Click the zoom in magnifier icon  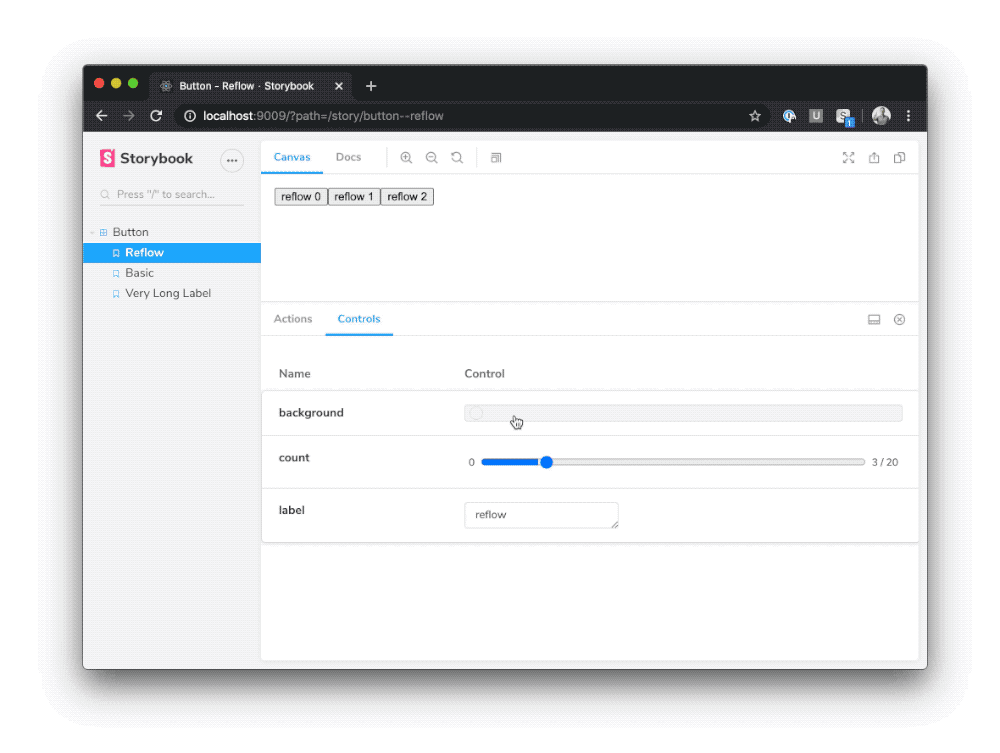(x=406, y=157)
